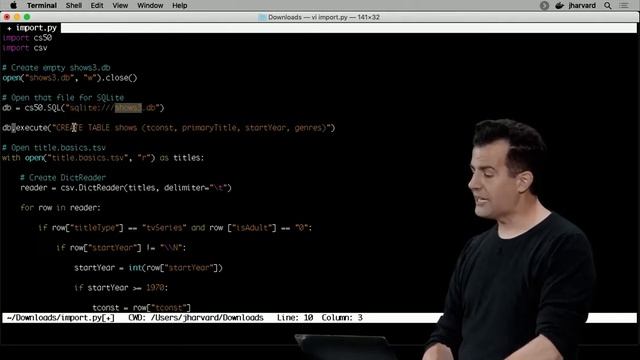
Task: Zoom the window with the green button
Action: [27, 17]
